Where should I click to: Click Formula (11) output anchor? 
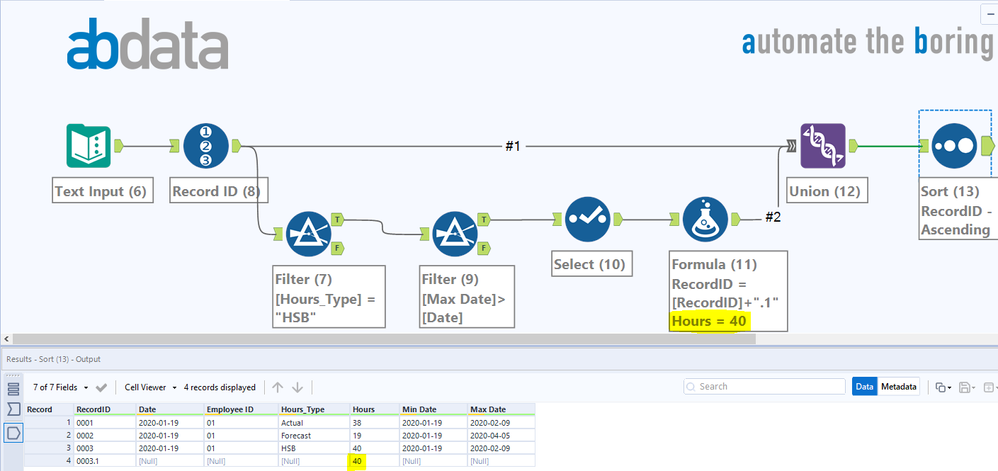click(735, 220)
